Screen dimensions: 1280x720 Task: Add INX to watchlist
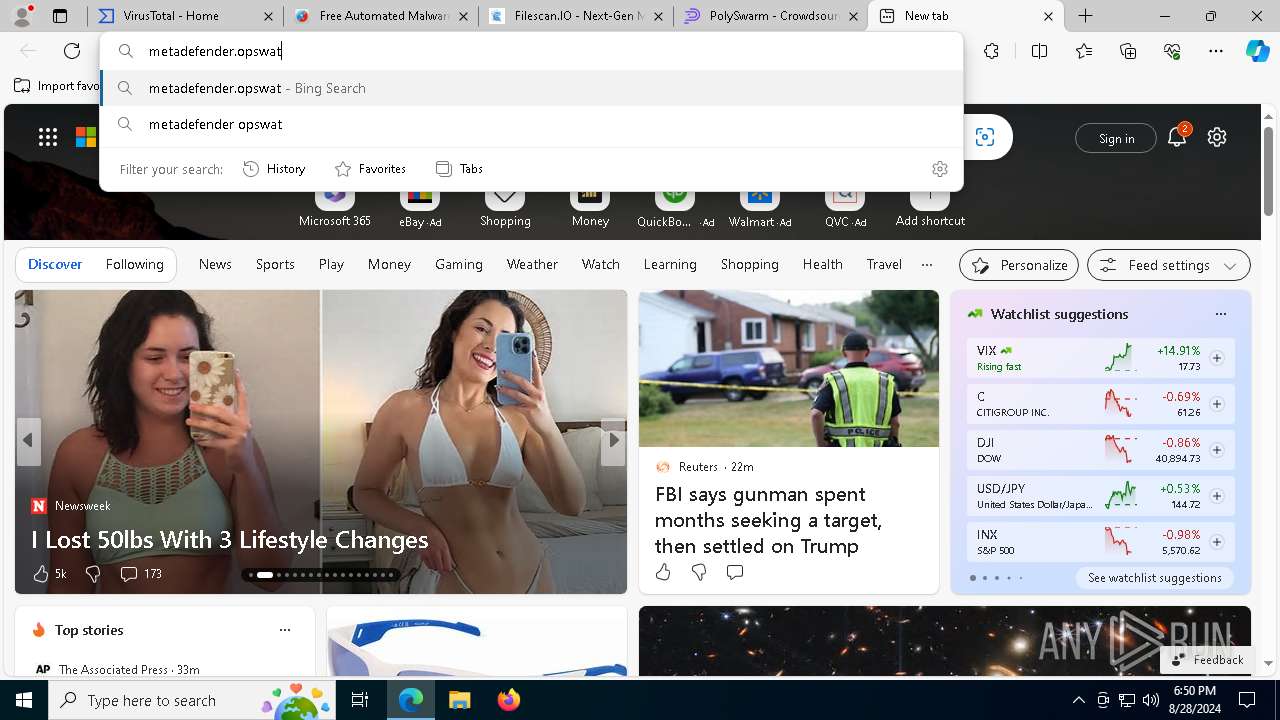pyautogui.click(x=1217, y=542)
